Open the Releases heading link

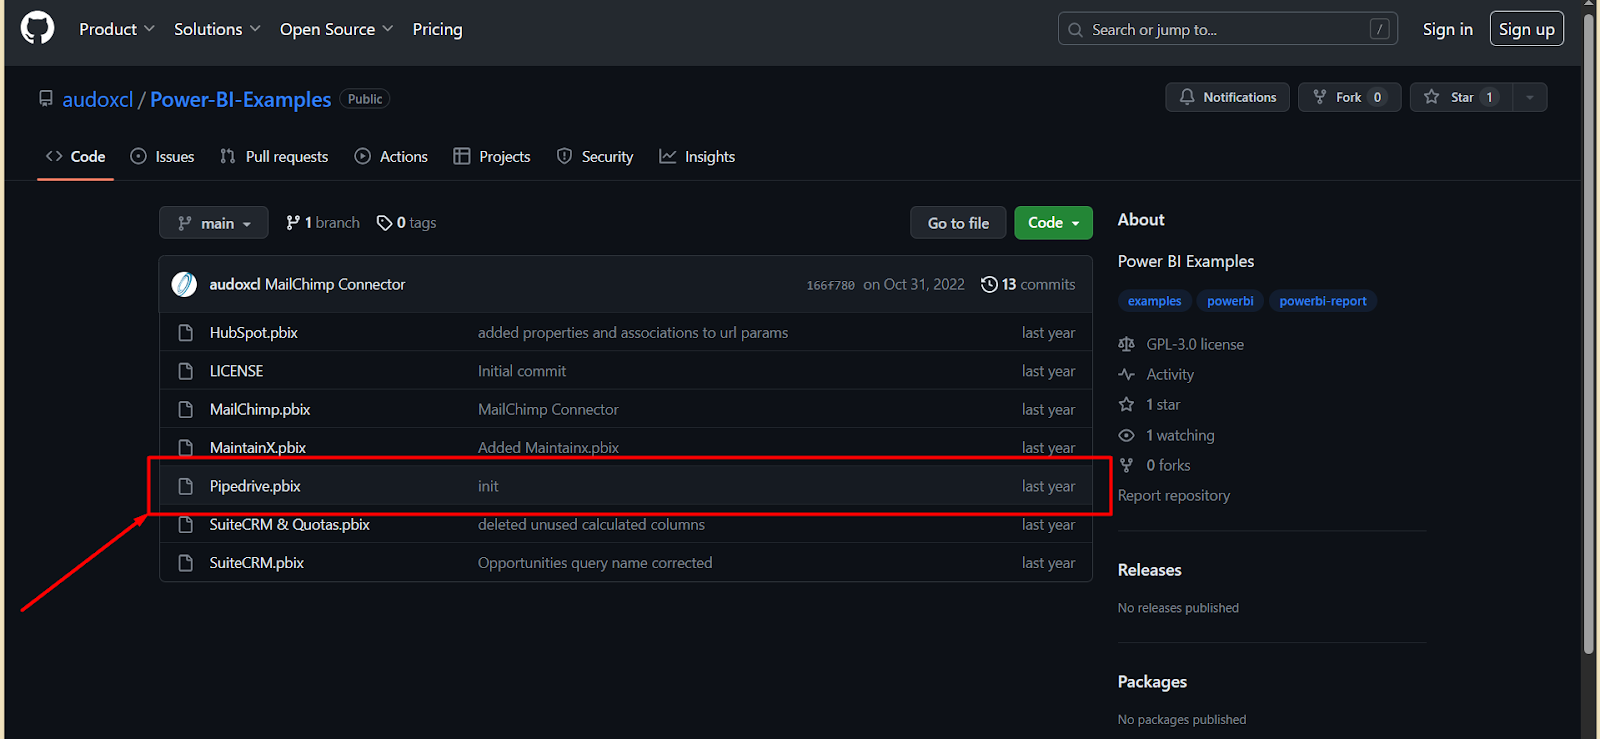[x=1149, y=570]
